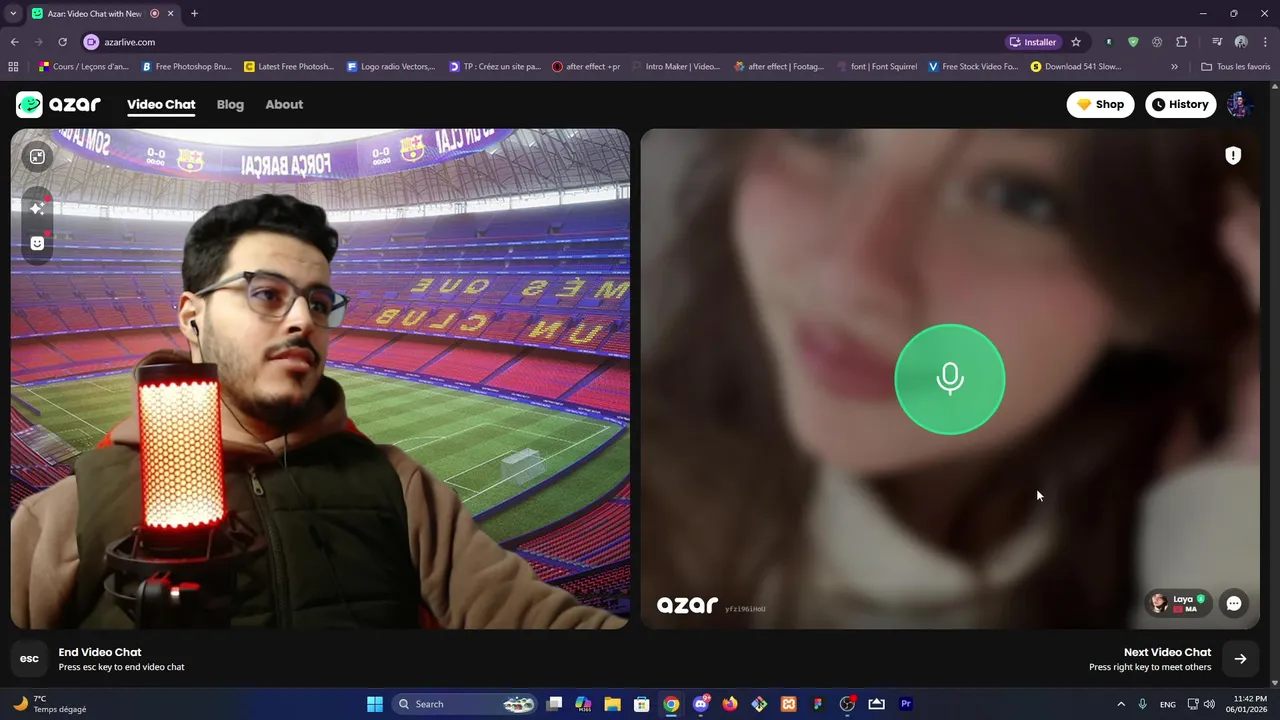This screenshot has height=720, width=1280.
Task: Click the taskbar Search box
Action: click(x=465, y=704)
